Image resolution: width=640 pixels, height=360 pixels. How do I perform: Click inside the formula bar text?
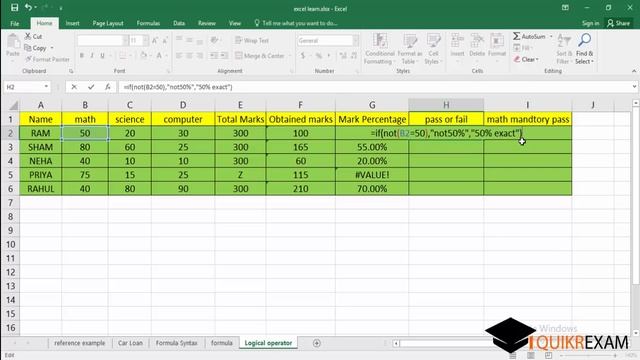click(178, 87)
